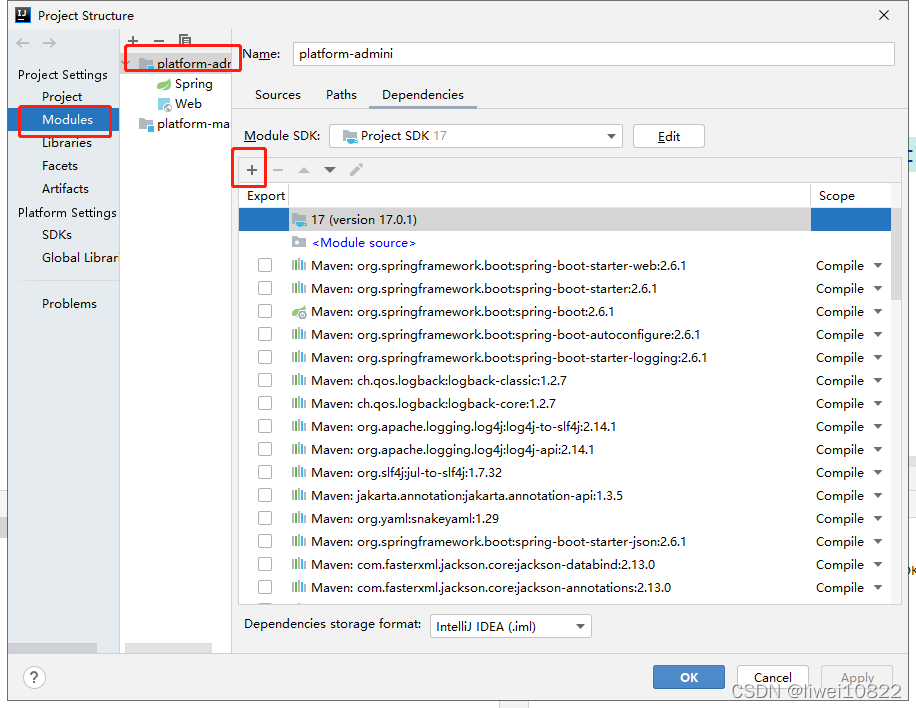Screen dimensions: 916x708
Task: Click the Spring icon of spring-boot:2.6.1 dependency
Action: point(299,312)
